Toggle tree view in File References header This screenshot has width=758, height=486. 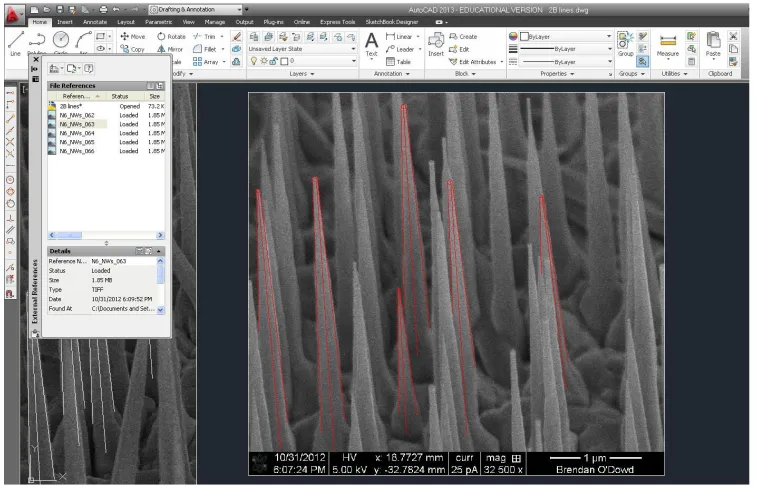pos(160,86)
